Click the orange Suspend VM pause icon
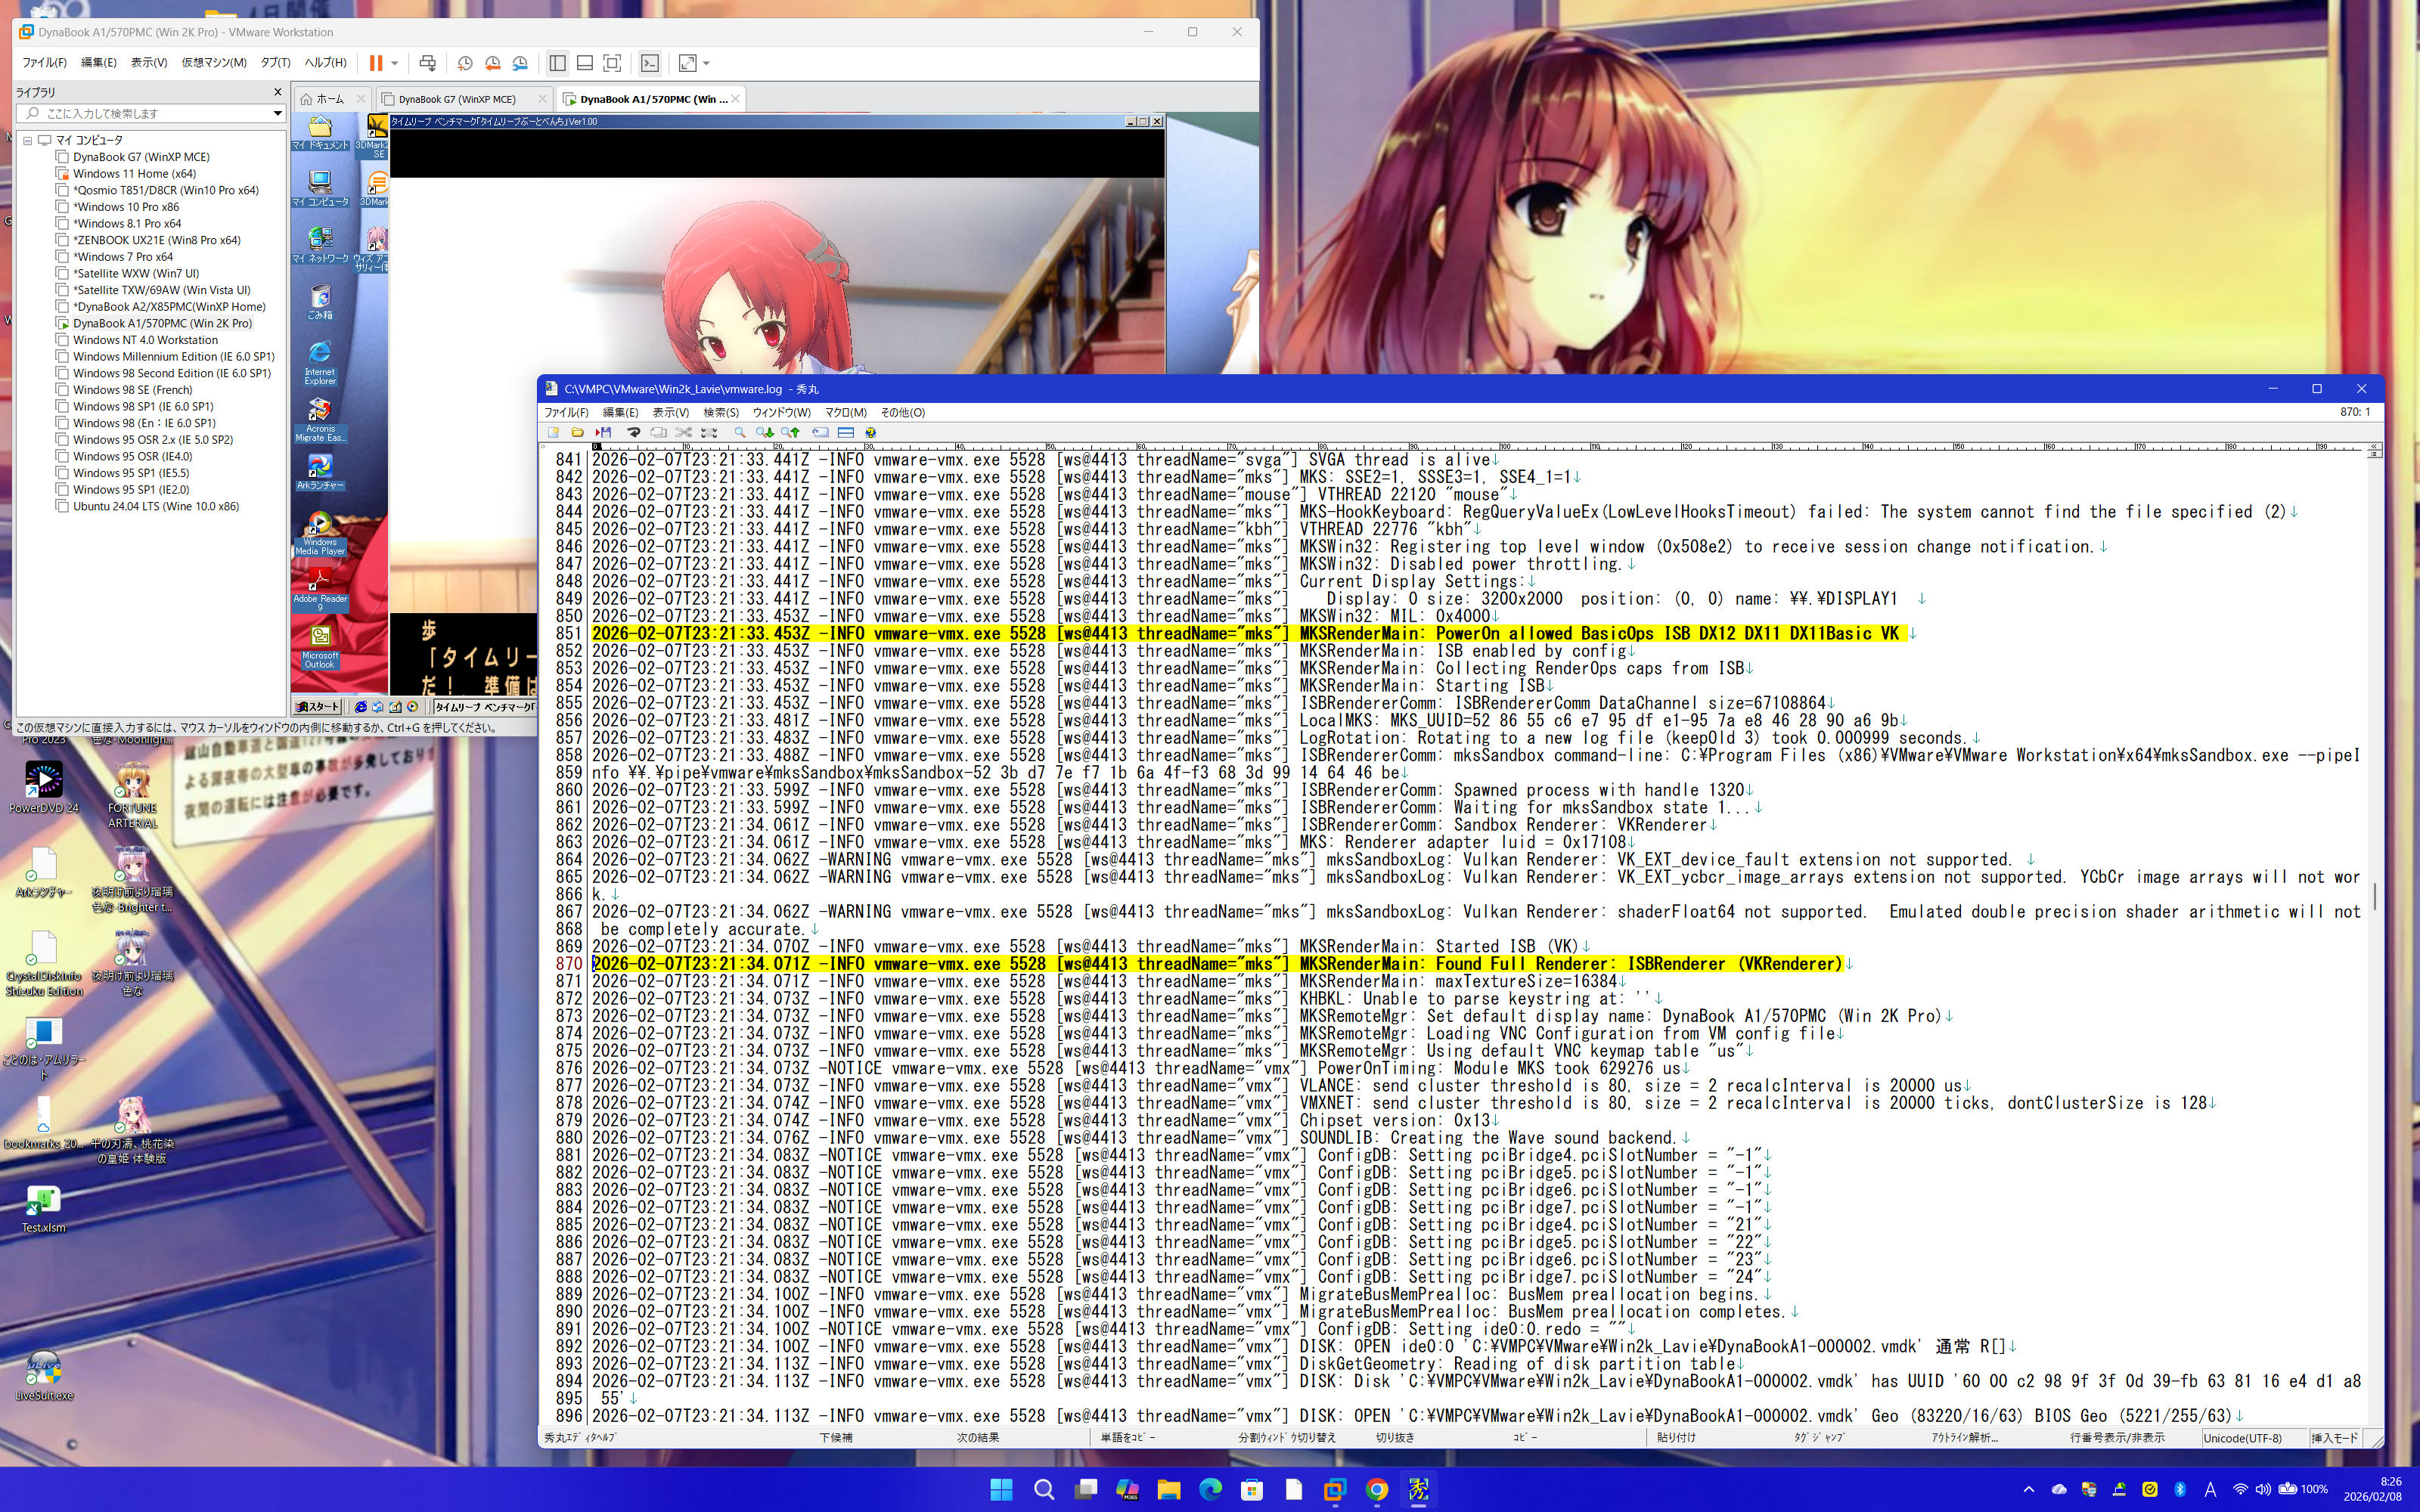2420x1512 pixels. tap(376, 63)
